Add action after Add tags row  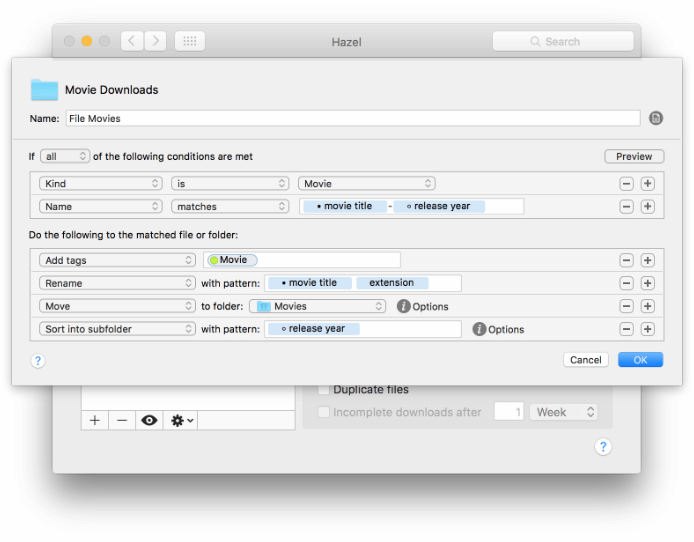tap(648, 260)
